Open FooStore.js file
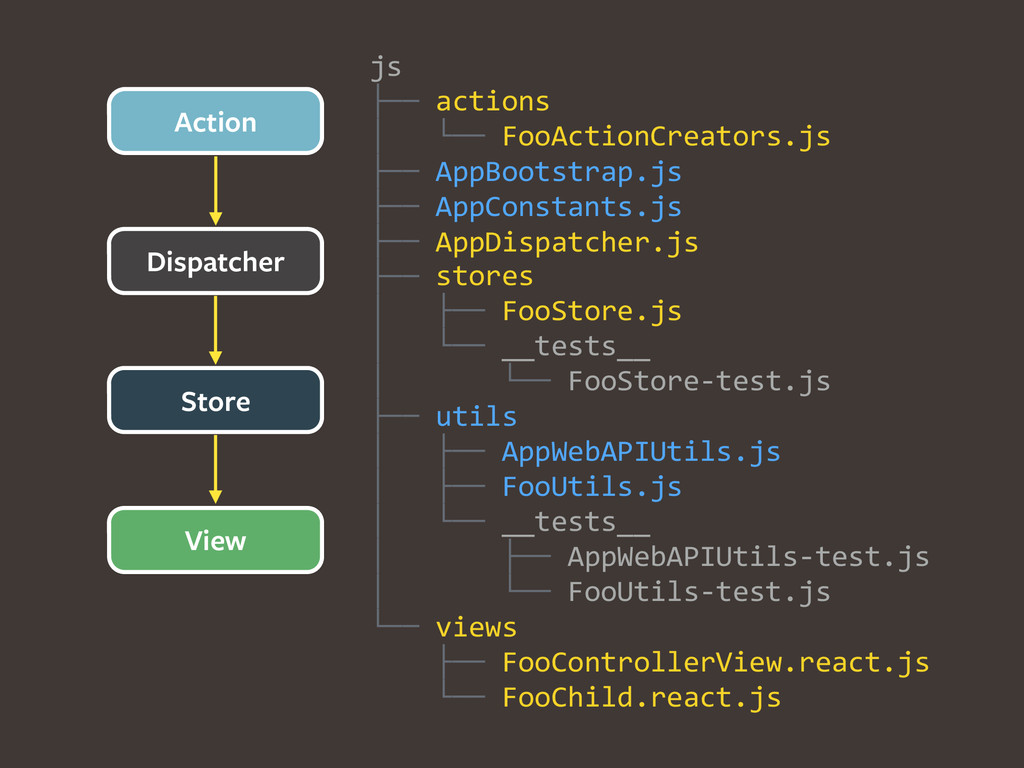The image size is (1024, 768). (x=591, y=312)
